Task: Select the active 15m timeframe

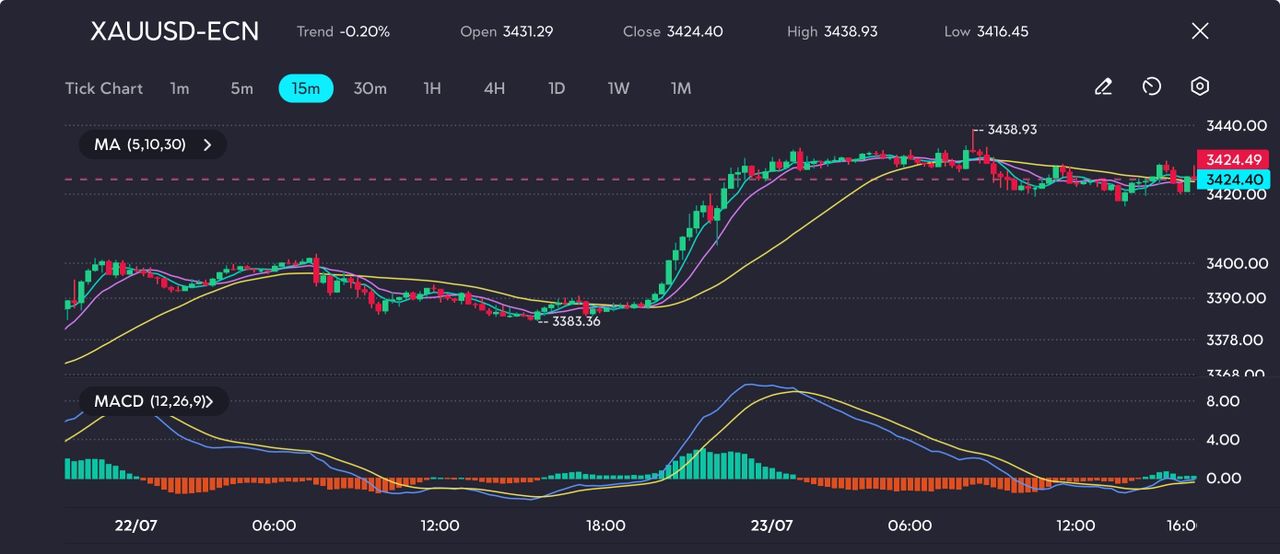Action: click(305, 88)
